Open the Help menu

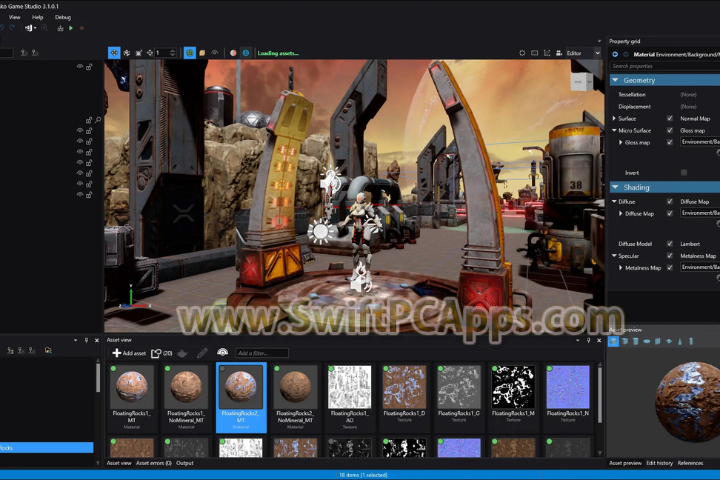[x=38, y=17]
